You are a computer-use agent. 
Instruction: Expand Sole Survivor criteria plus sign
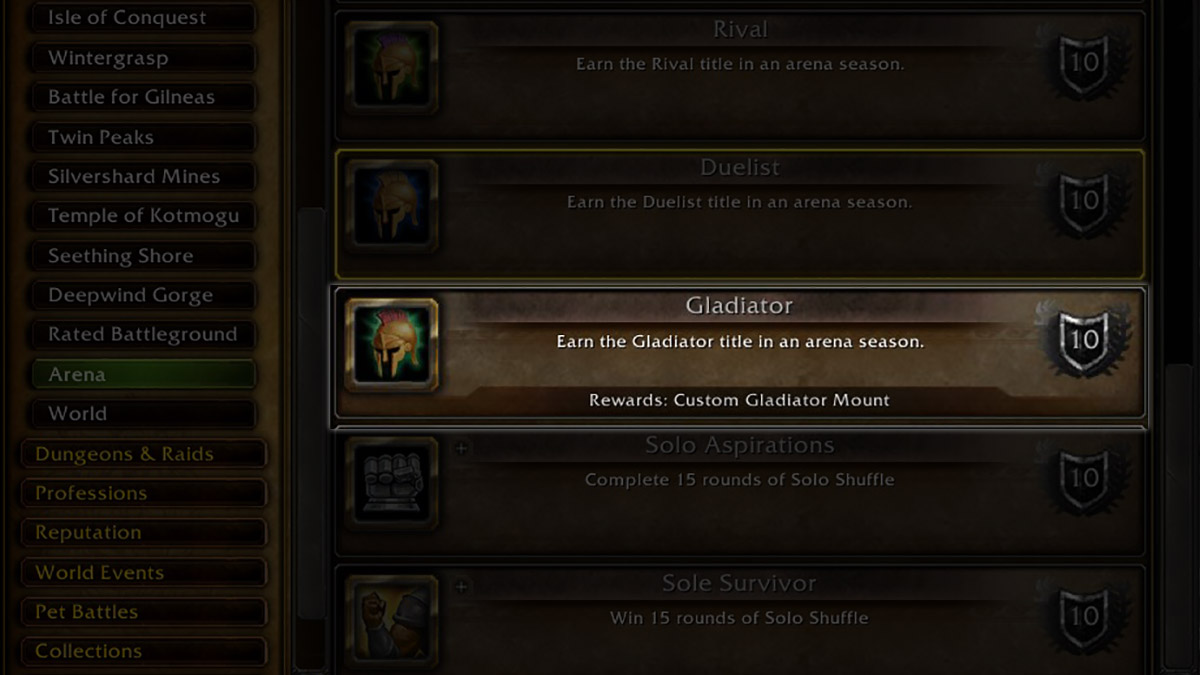tap(461, 587)
